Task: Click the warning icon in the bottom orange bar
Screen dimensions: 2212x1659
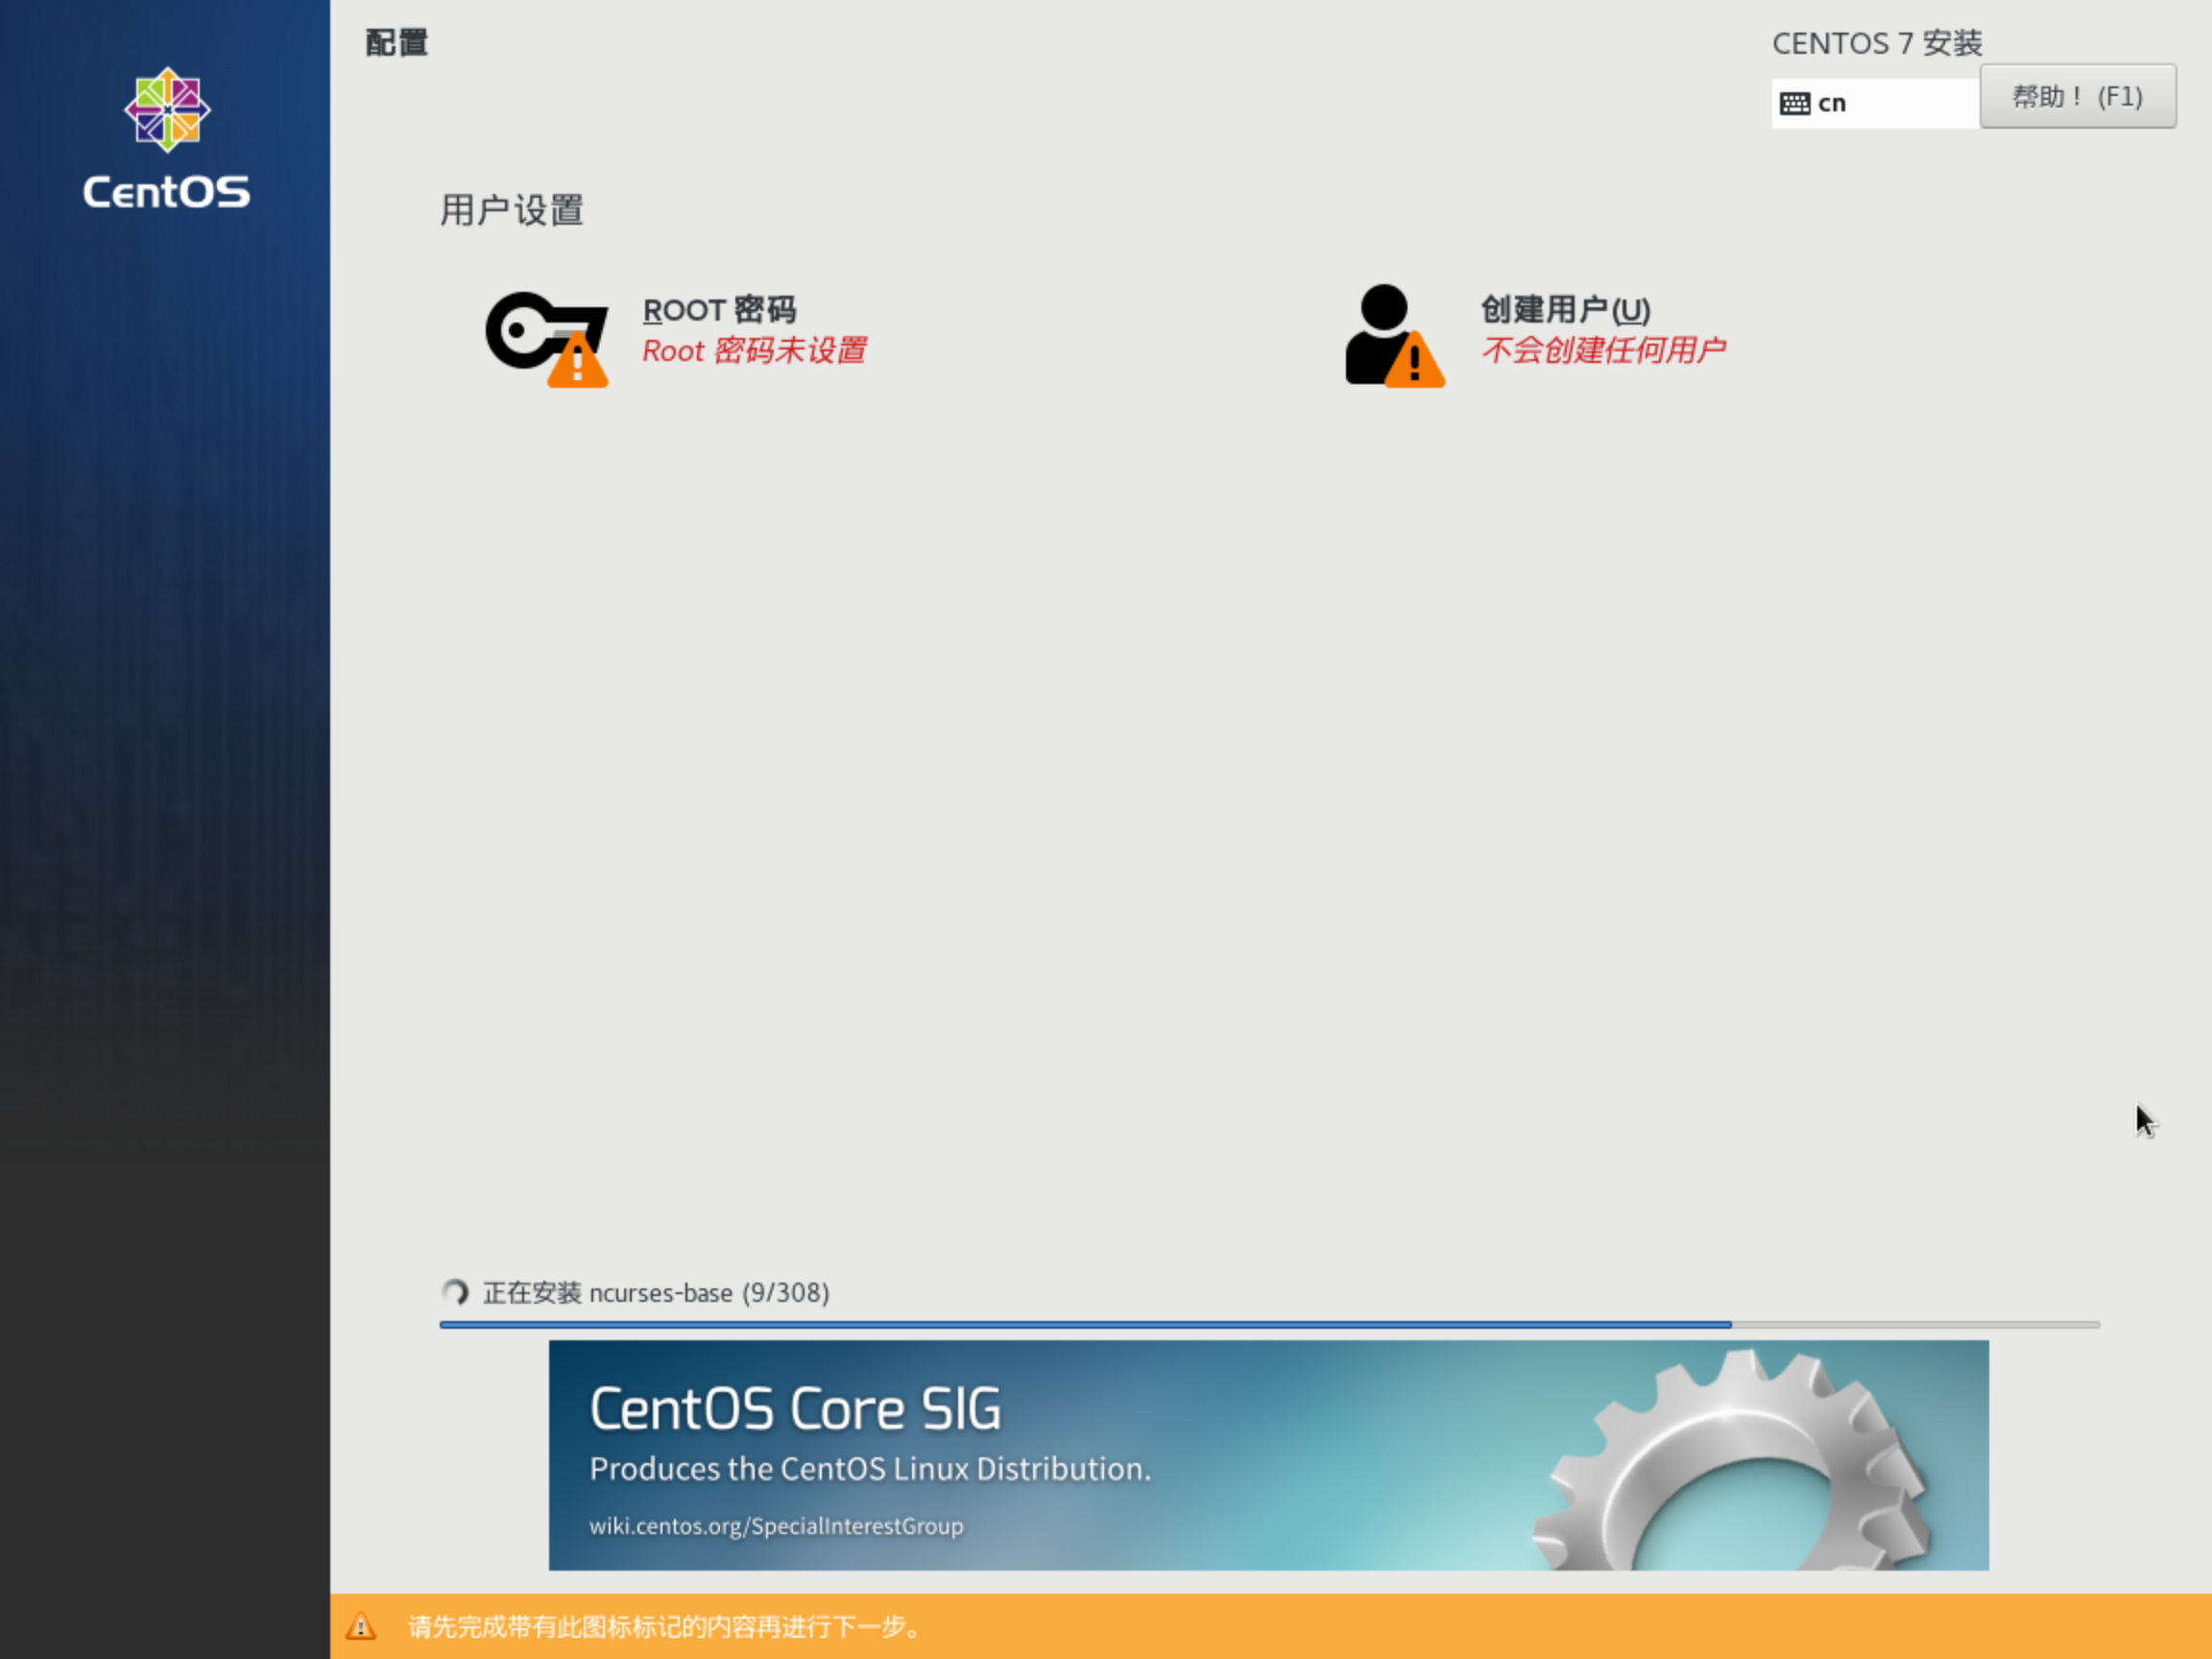Action: (362, 1625)
